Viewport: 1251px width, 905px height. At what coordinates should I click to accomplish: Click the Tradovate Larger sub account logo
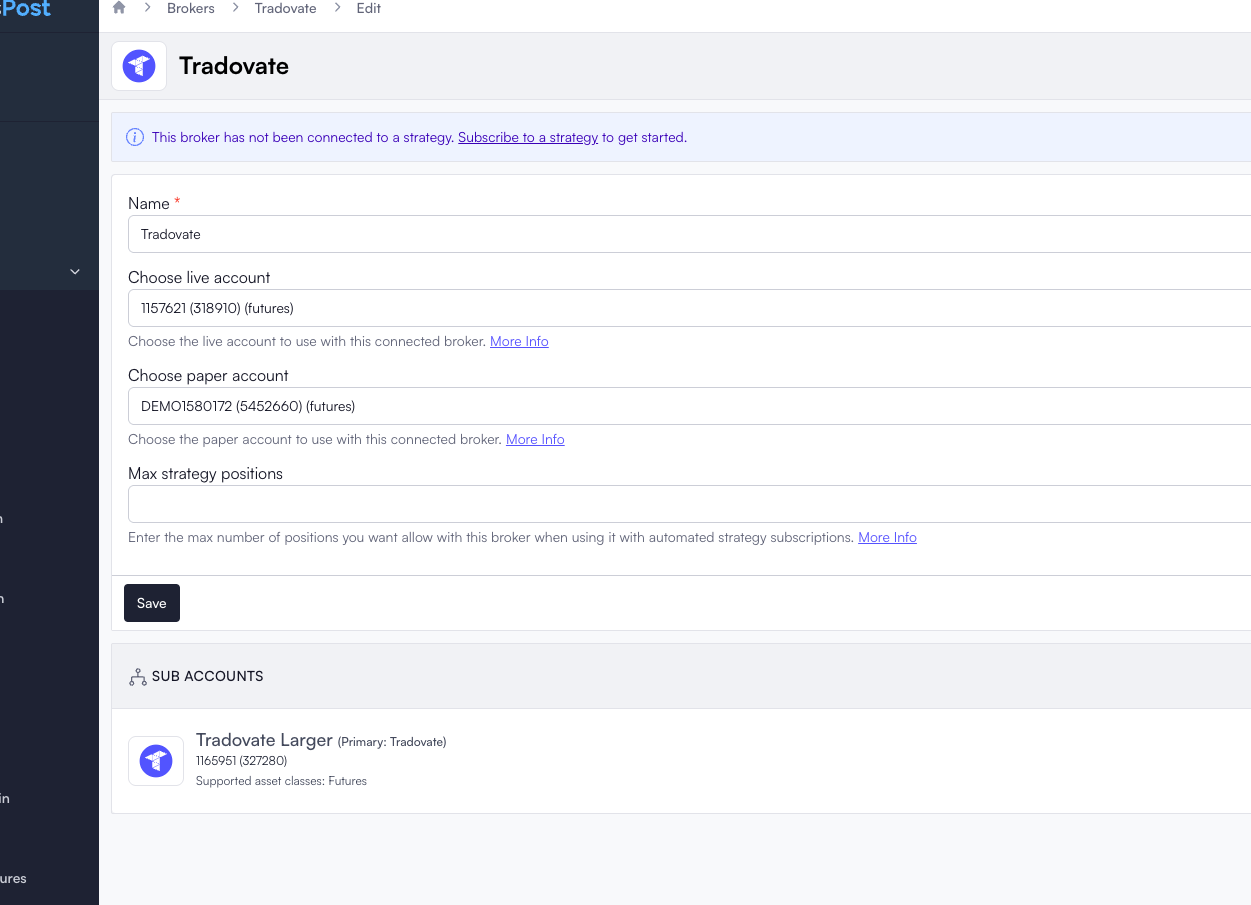156,761
